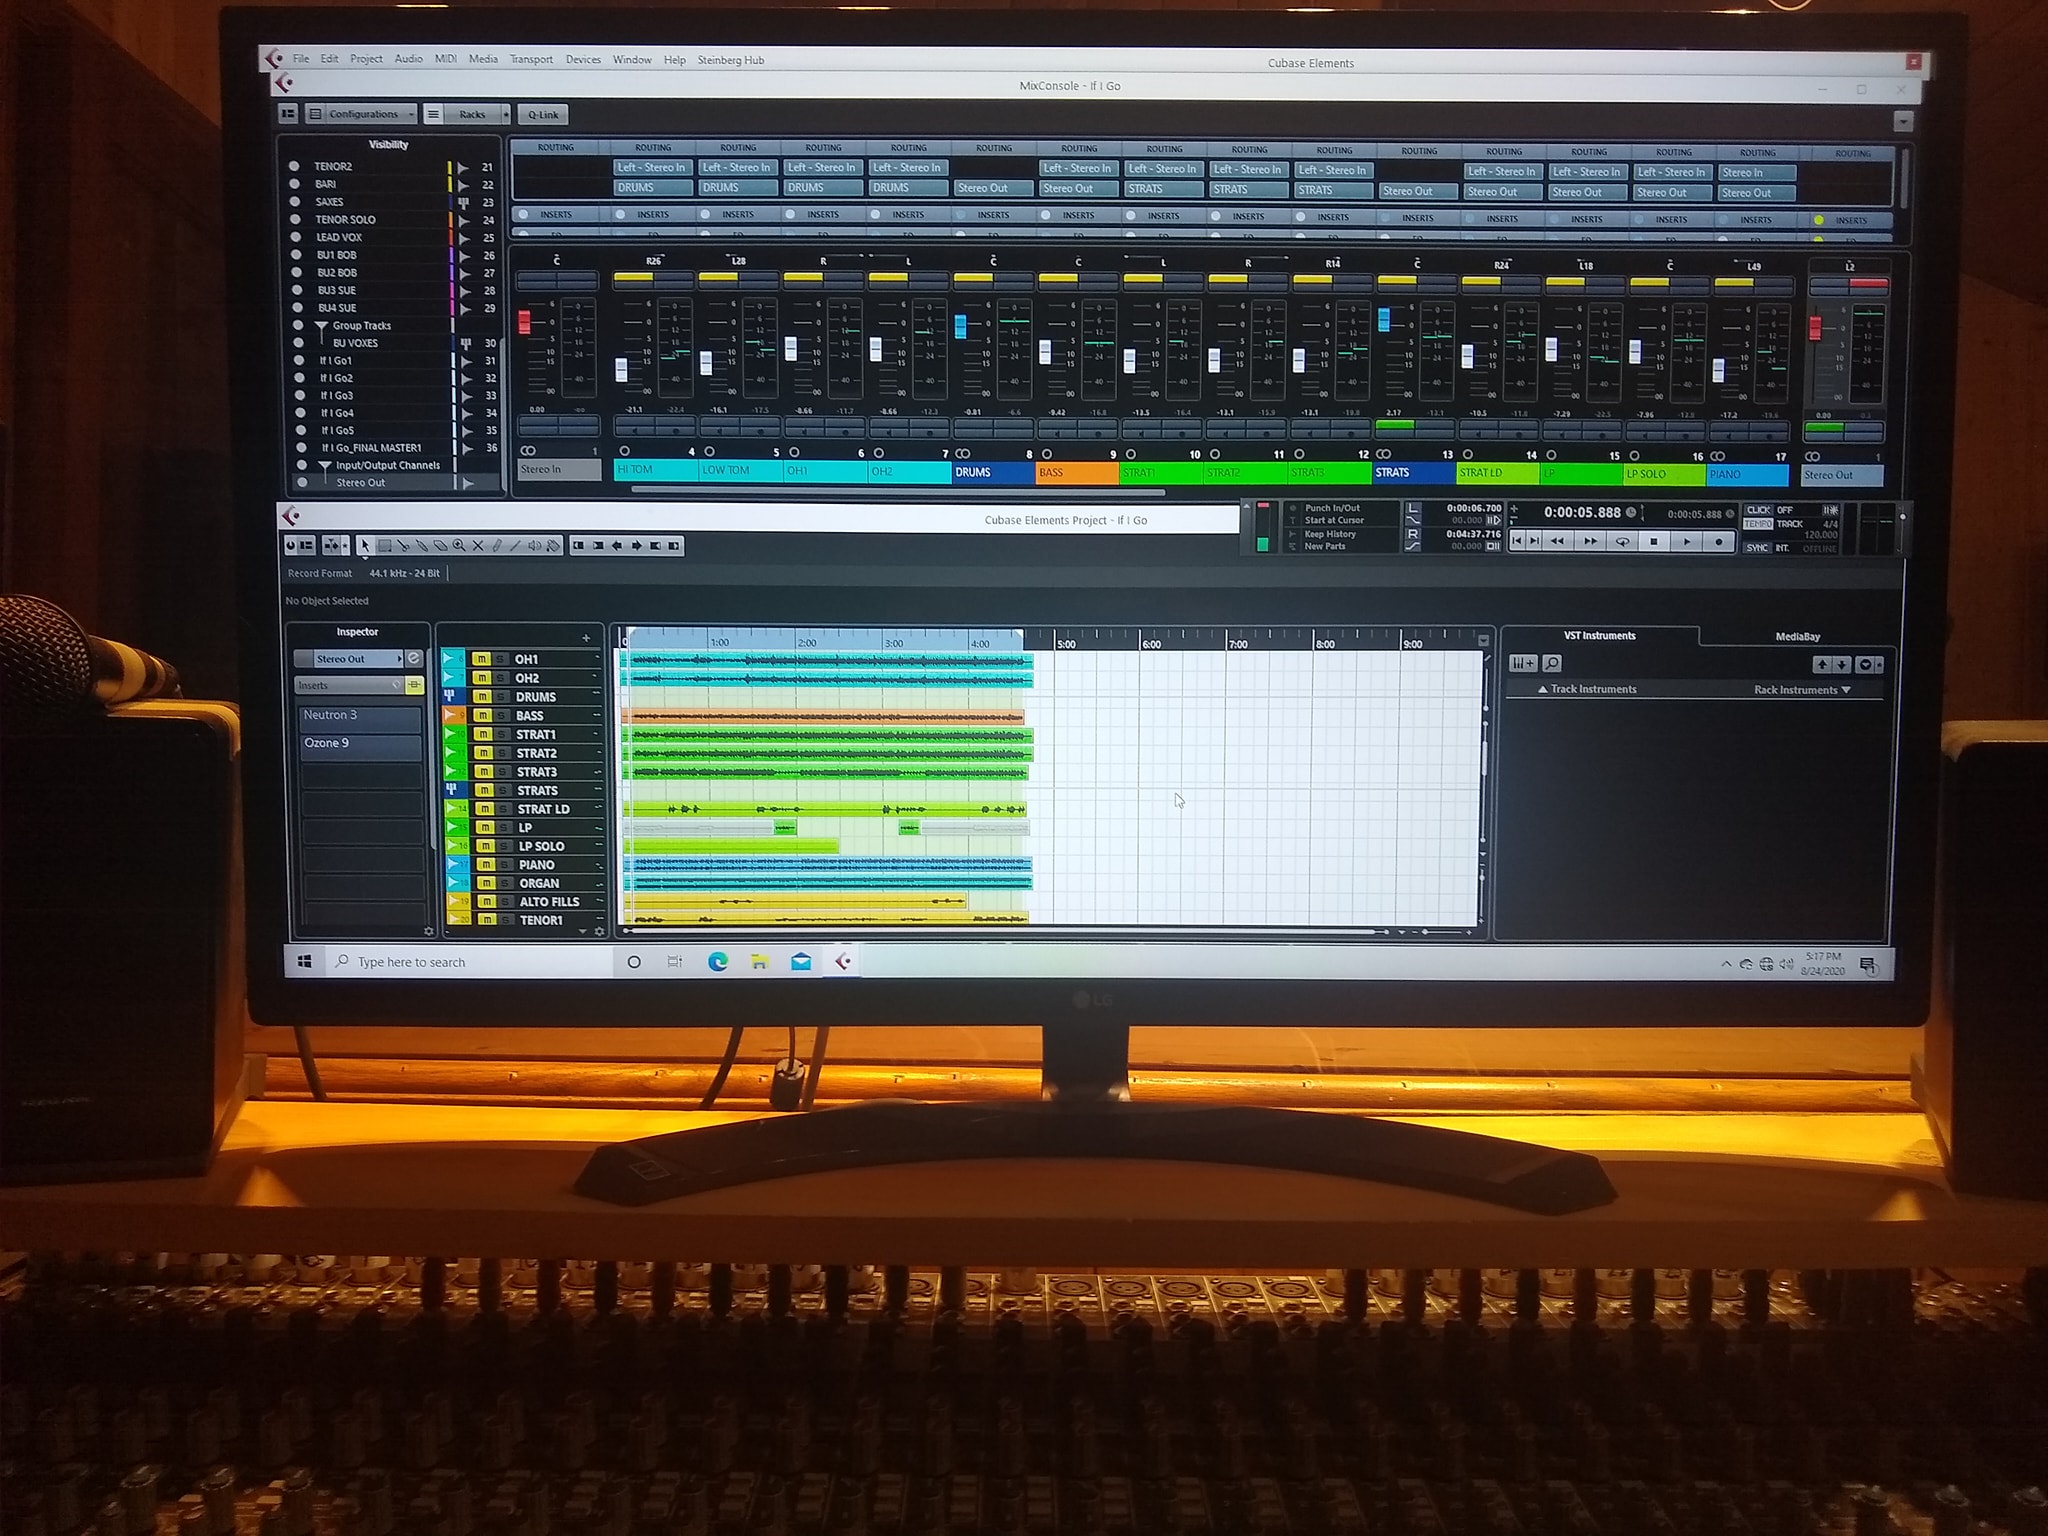This screenshot has width=2048, height=1536.
Task: Solo the PIANO track
Action: (x=504, y=865)
